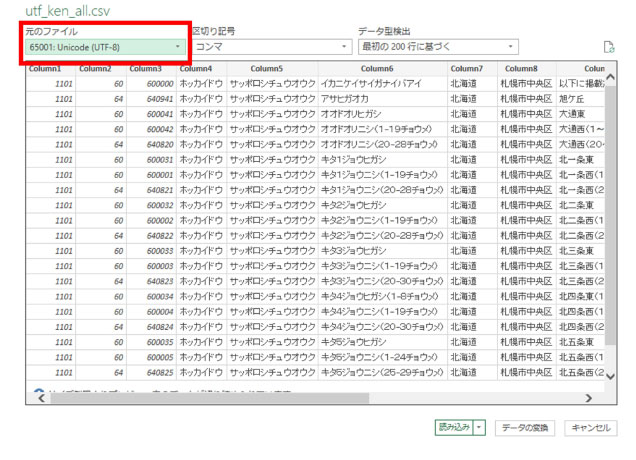Click the info icon in the truncation notice
636x460 pixels.
pos(39,392)
